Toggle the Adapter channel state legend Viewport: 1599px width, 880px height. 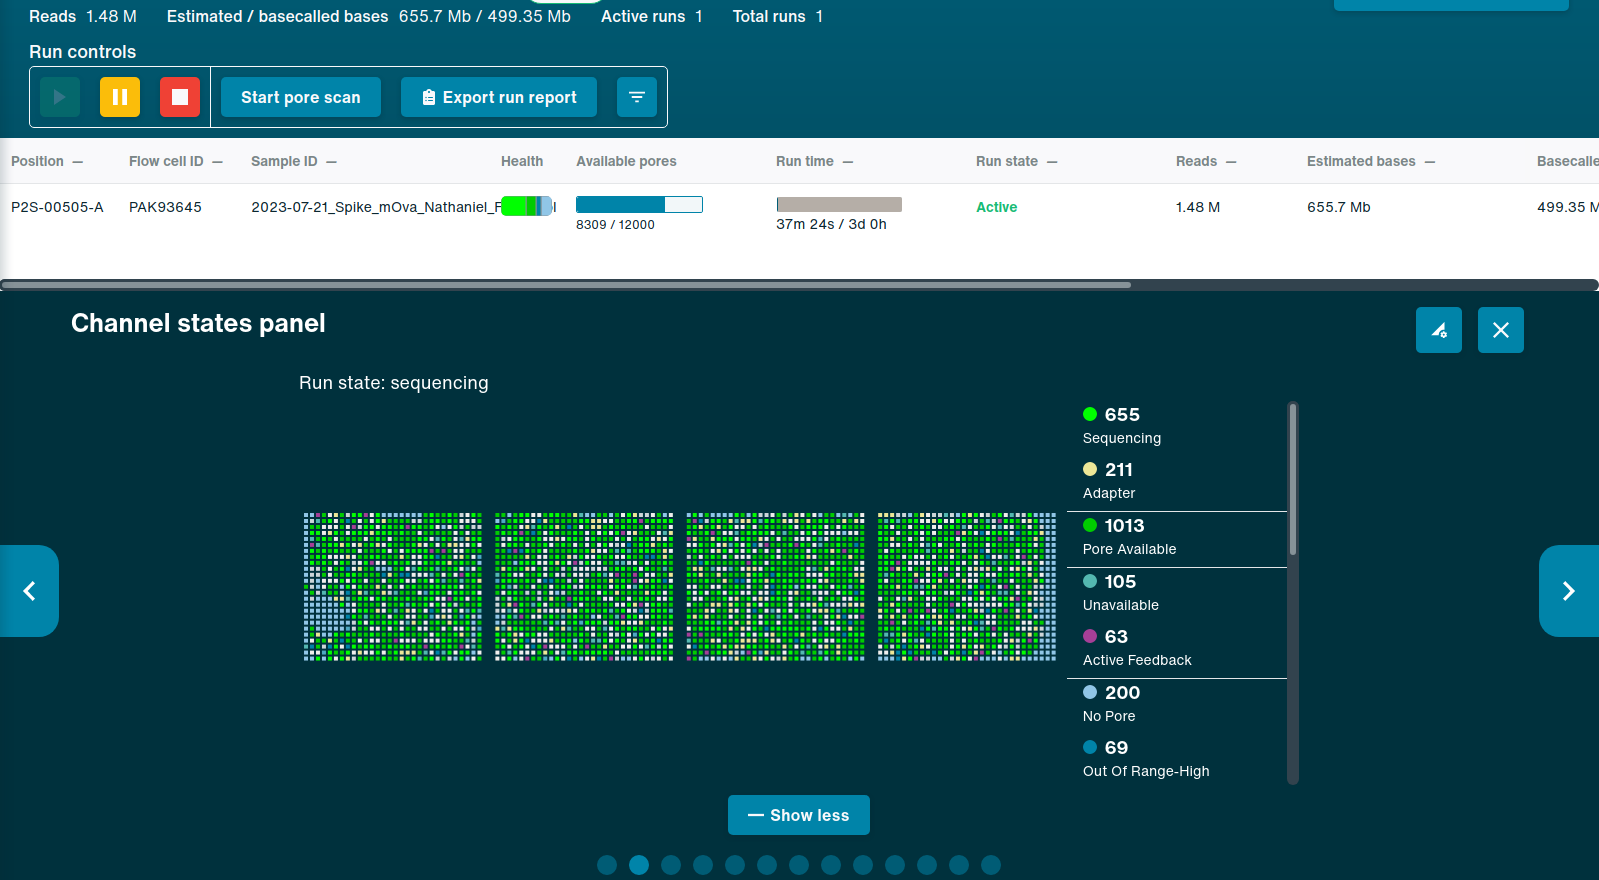[1109, 480]
